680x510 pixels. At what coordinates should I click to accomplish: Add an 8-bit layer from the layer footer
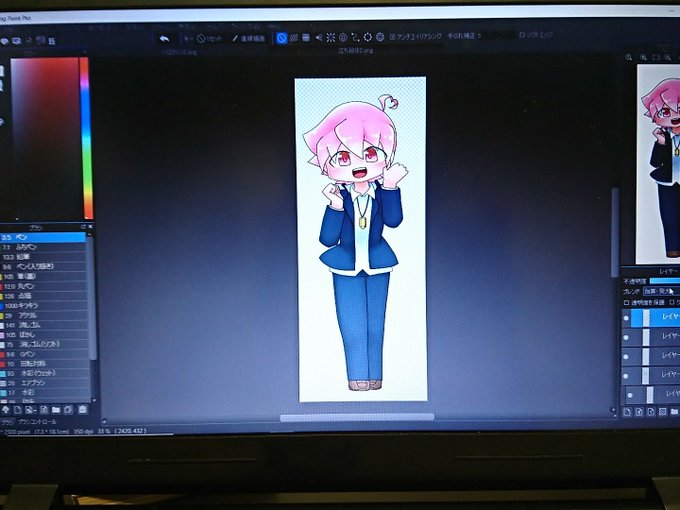click(639, 412)
